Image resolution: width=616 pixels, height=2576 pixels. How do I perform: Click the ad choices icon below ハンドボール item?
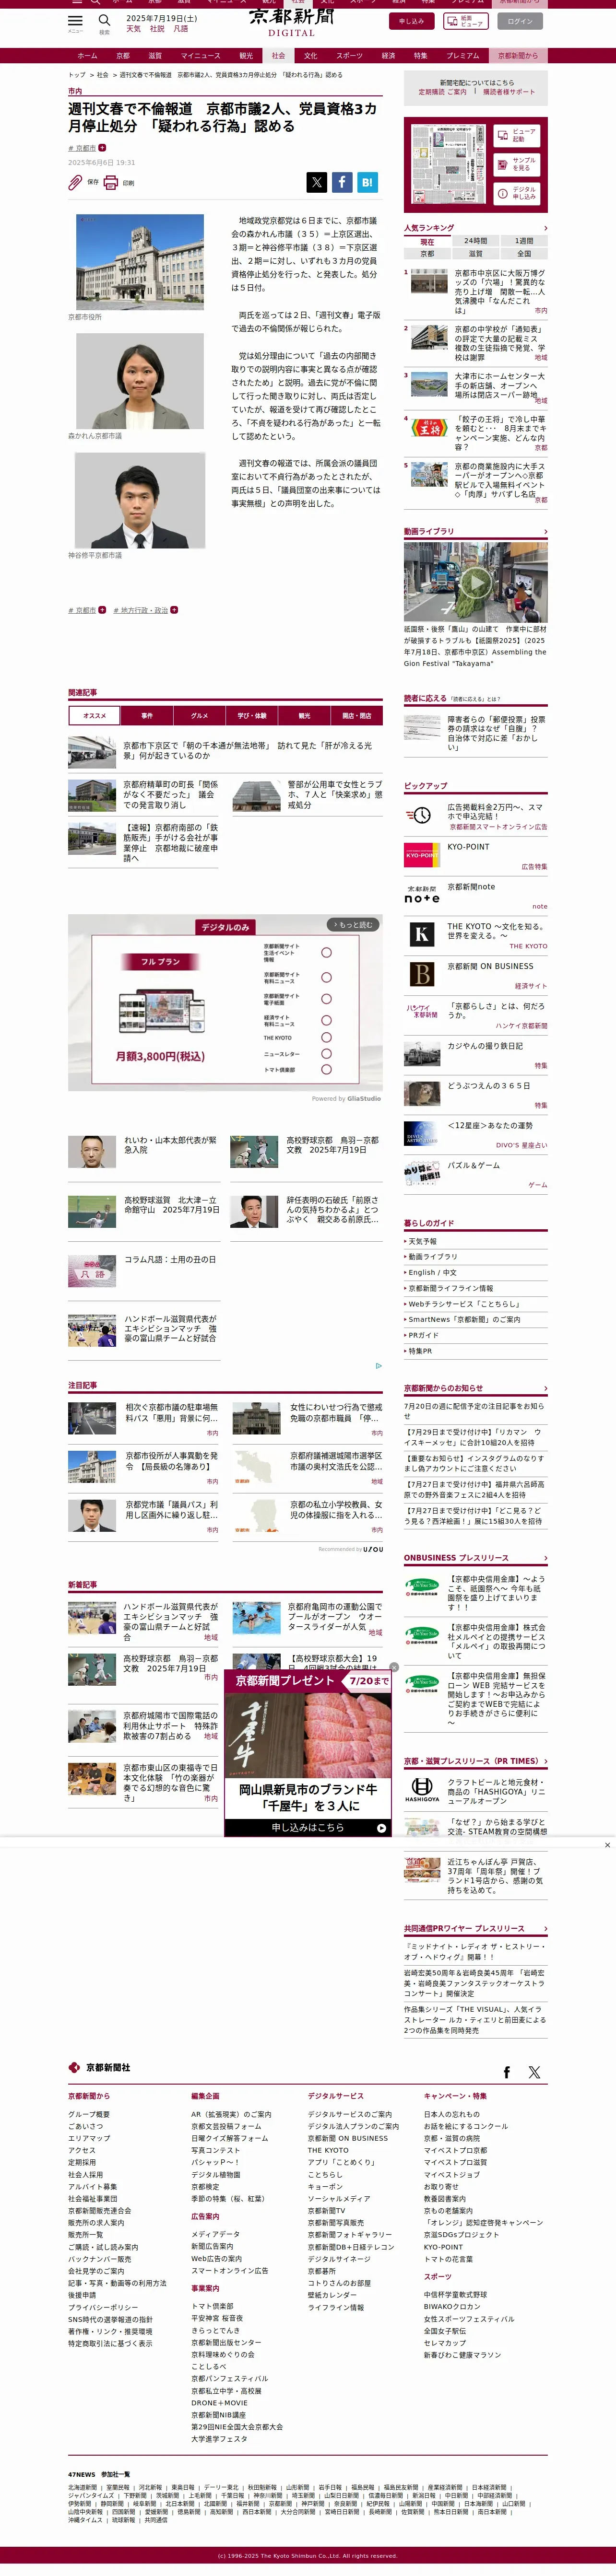[378, 1365]
